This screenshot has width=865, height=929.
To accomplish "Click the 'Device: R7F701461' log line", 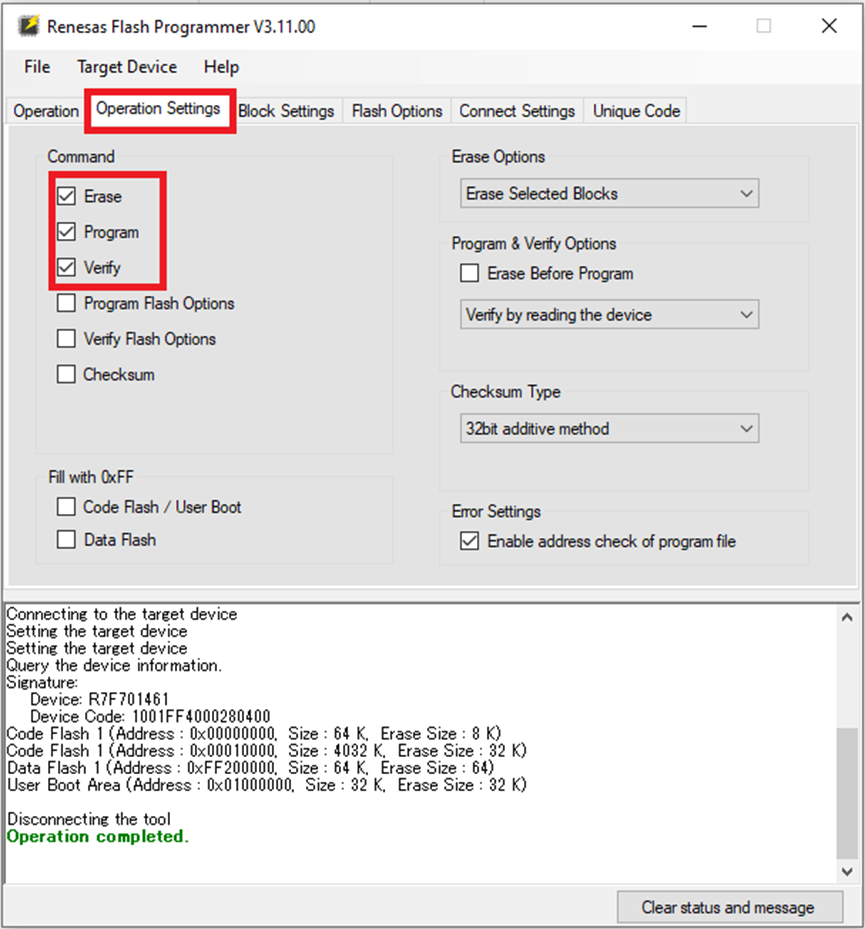I will pyautogui.click(x=100, y=699).
